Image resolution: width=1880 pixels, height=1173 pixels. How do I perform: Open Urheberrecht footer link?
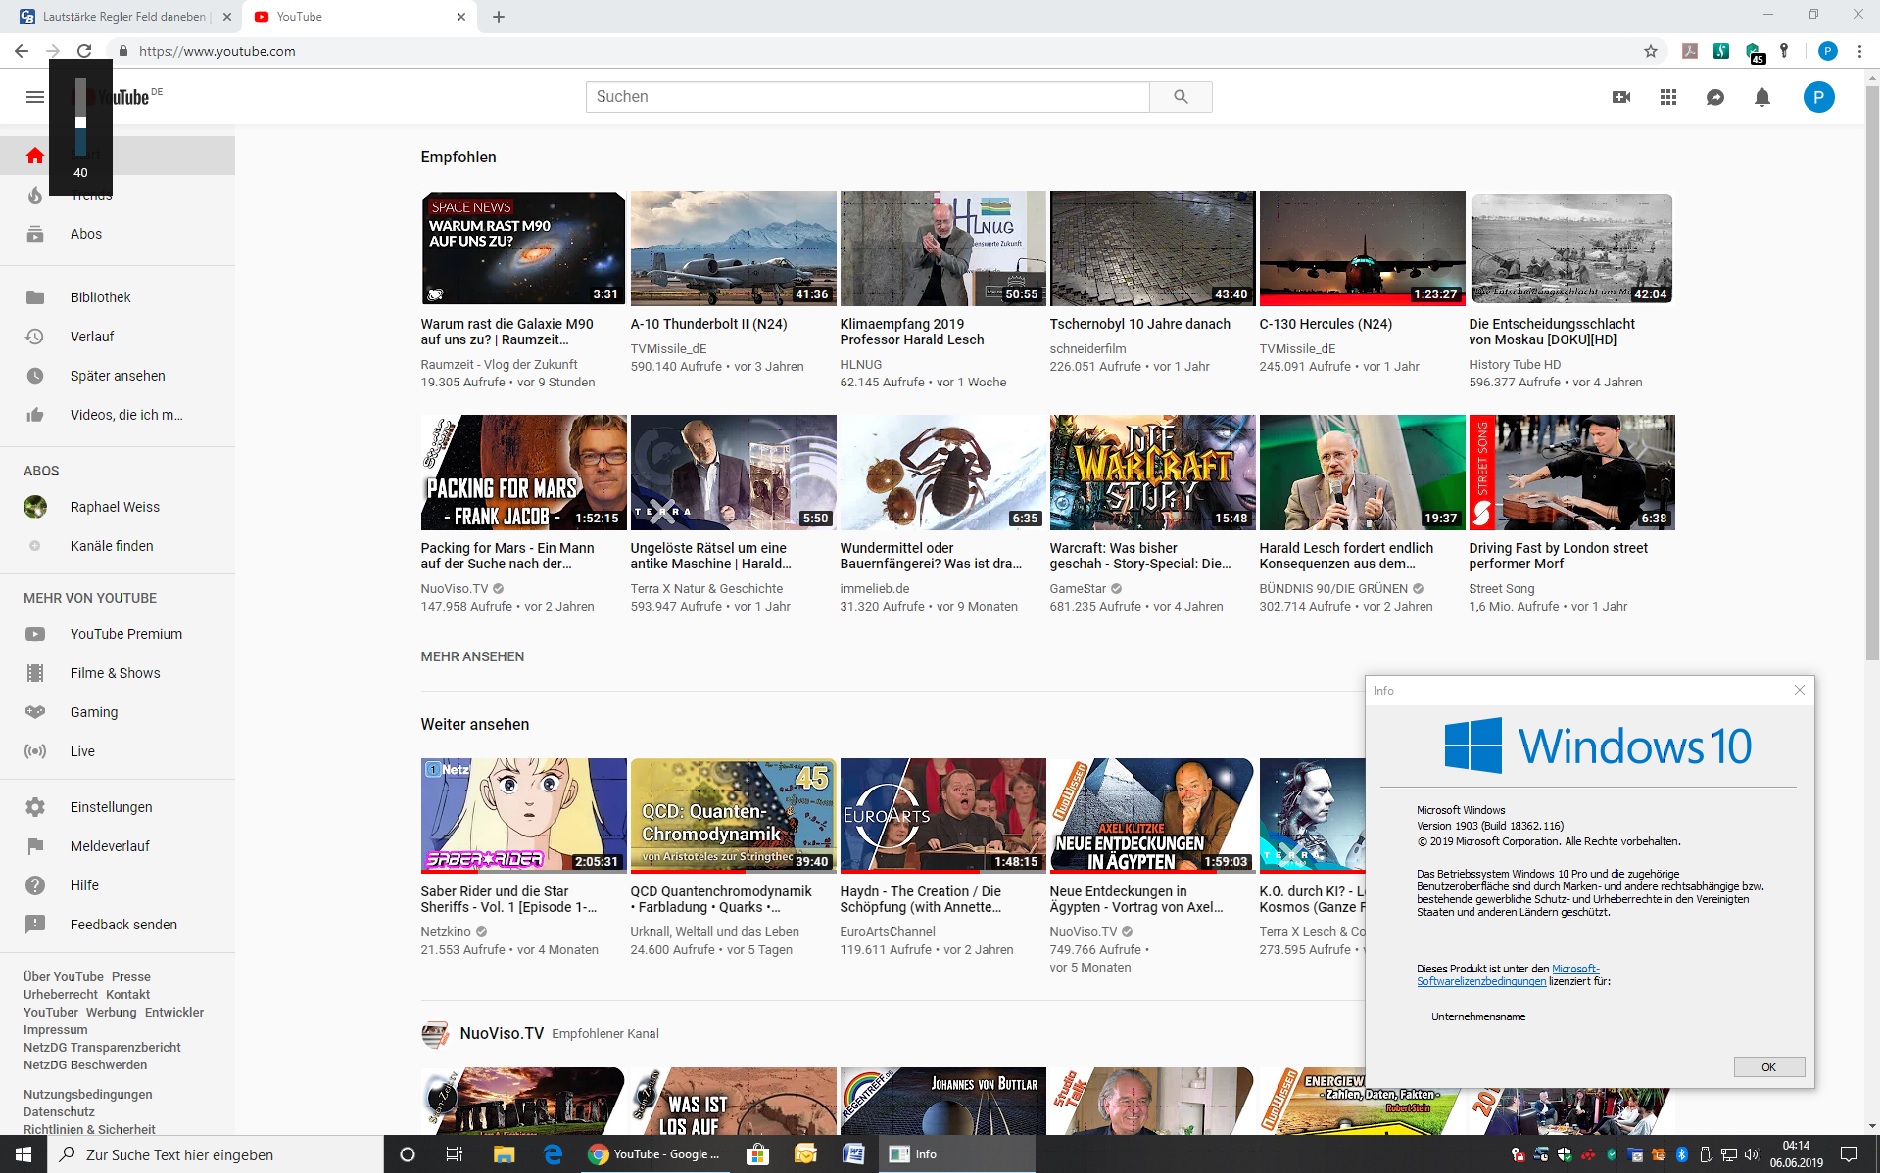61,995
